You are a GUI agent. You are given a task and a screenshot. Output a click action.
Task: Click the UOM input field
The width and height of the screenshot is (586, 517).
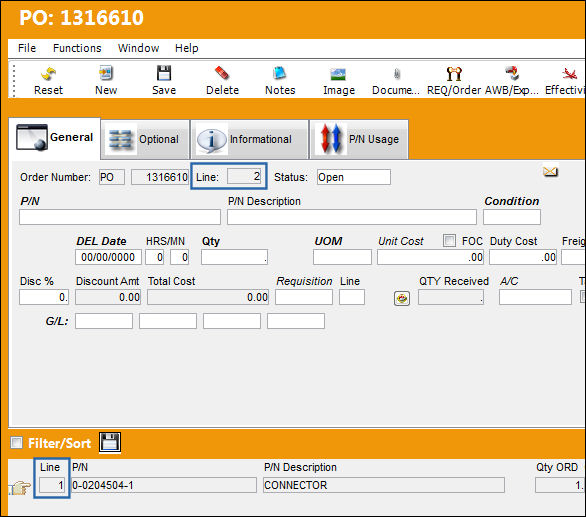(342, 257)
